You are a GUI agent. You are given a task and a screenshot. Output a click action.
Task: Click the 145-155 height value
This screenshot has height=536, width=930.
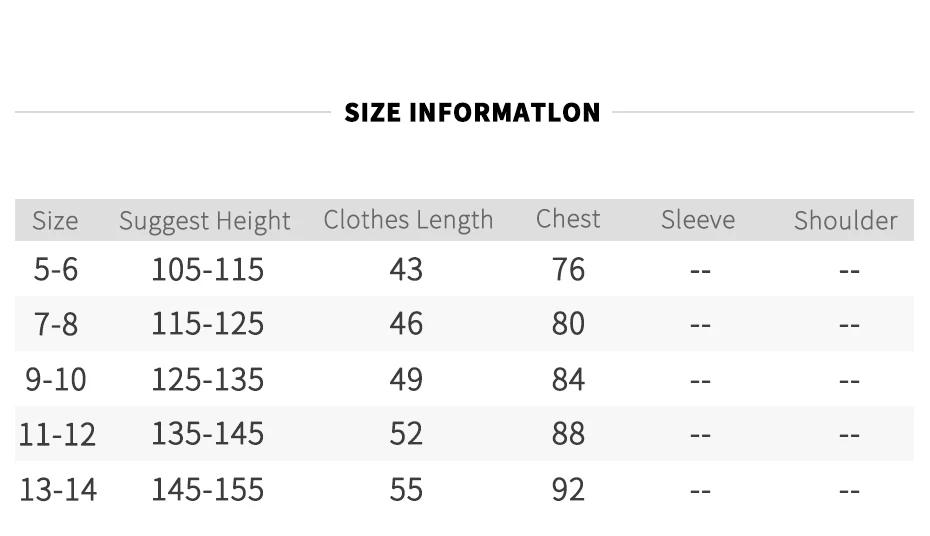point(208,490)
